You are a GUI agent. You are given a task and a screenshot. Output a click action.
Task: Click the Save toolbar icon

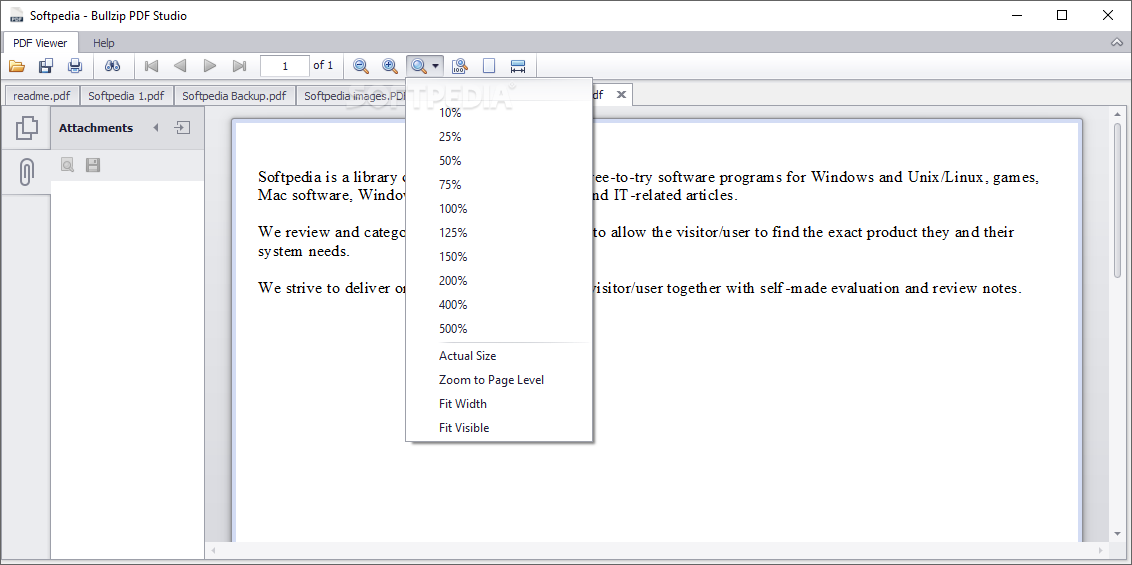tap(45, 66)
